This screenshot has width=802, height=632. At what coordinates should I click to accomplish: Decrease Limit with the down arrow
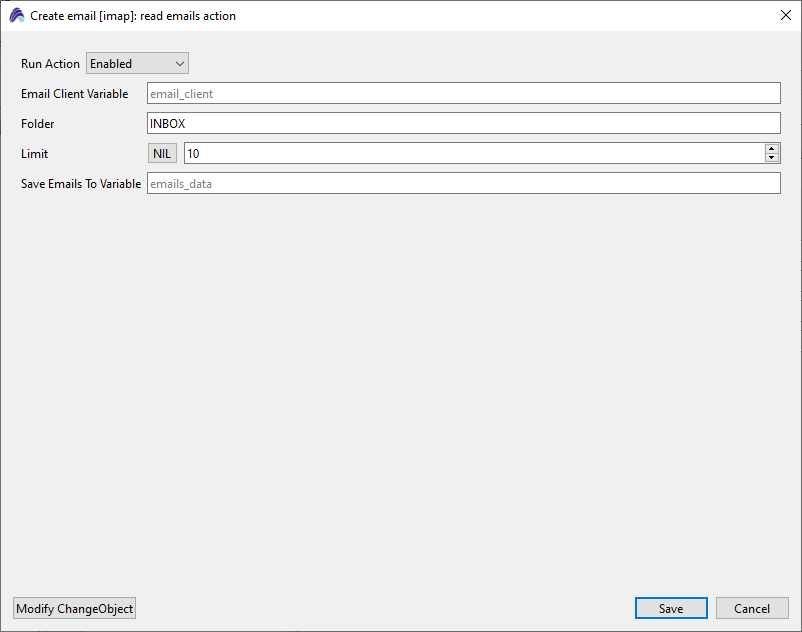point(771,158)
